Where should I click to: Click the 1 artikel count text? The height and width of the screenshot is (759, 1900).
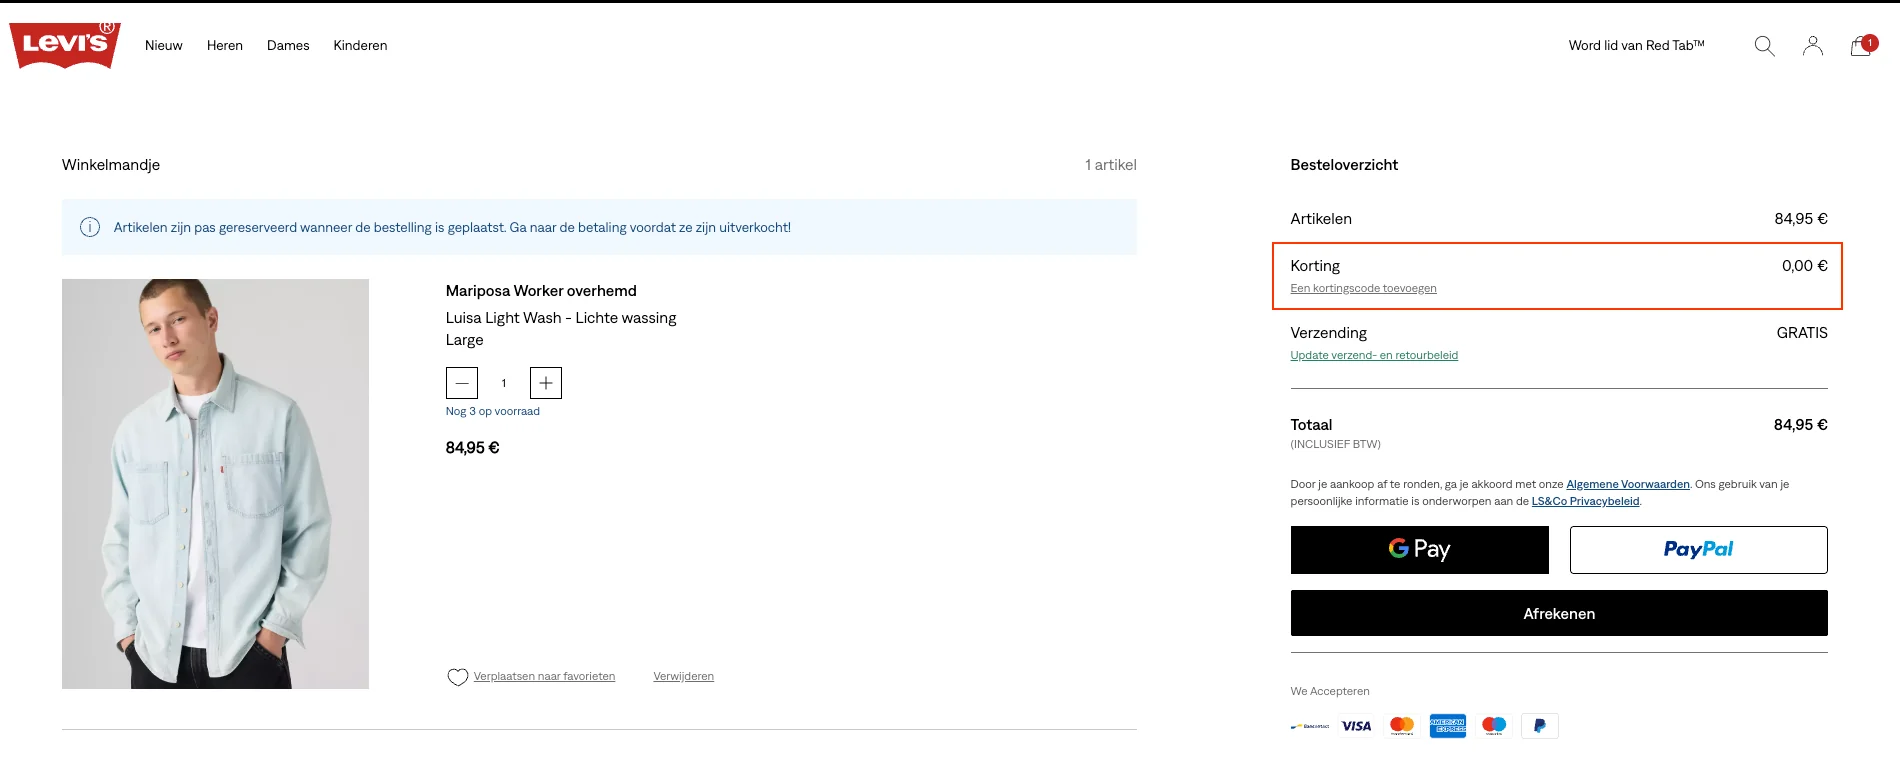click(1111, 165)
